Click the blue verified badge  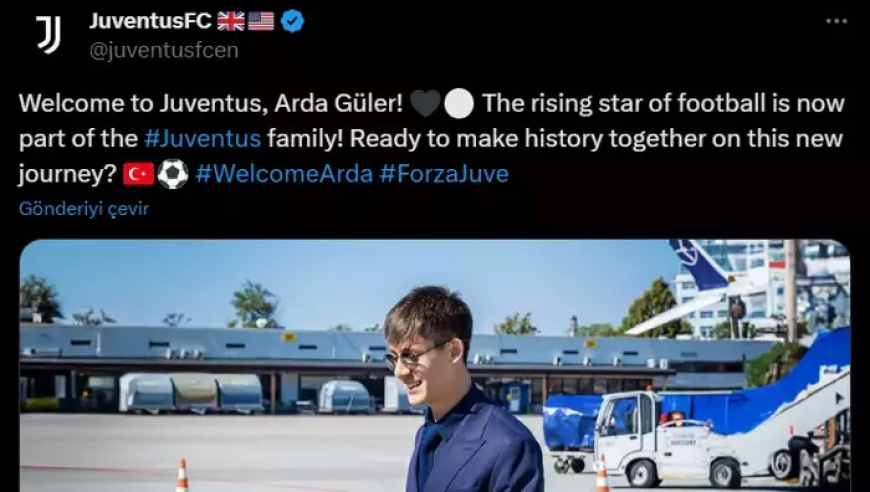pyautogui.click(x=292, y=22)
